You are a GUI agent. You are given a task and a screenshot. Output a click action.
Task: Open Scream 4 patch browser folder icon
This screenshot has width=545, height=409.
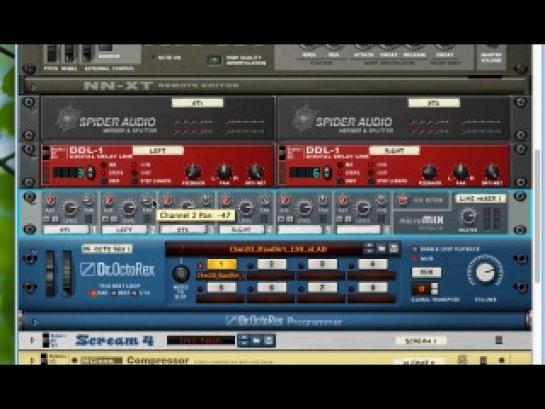257,341
